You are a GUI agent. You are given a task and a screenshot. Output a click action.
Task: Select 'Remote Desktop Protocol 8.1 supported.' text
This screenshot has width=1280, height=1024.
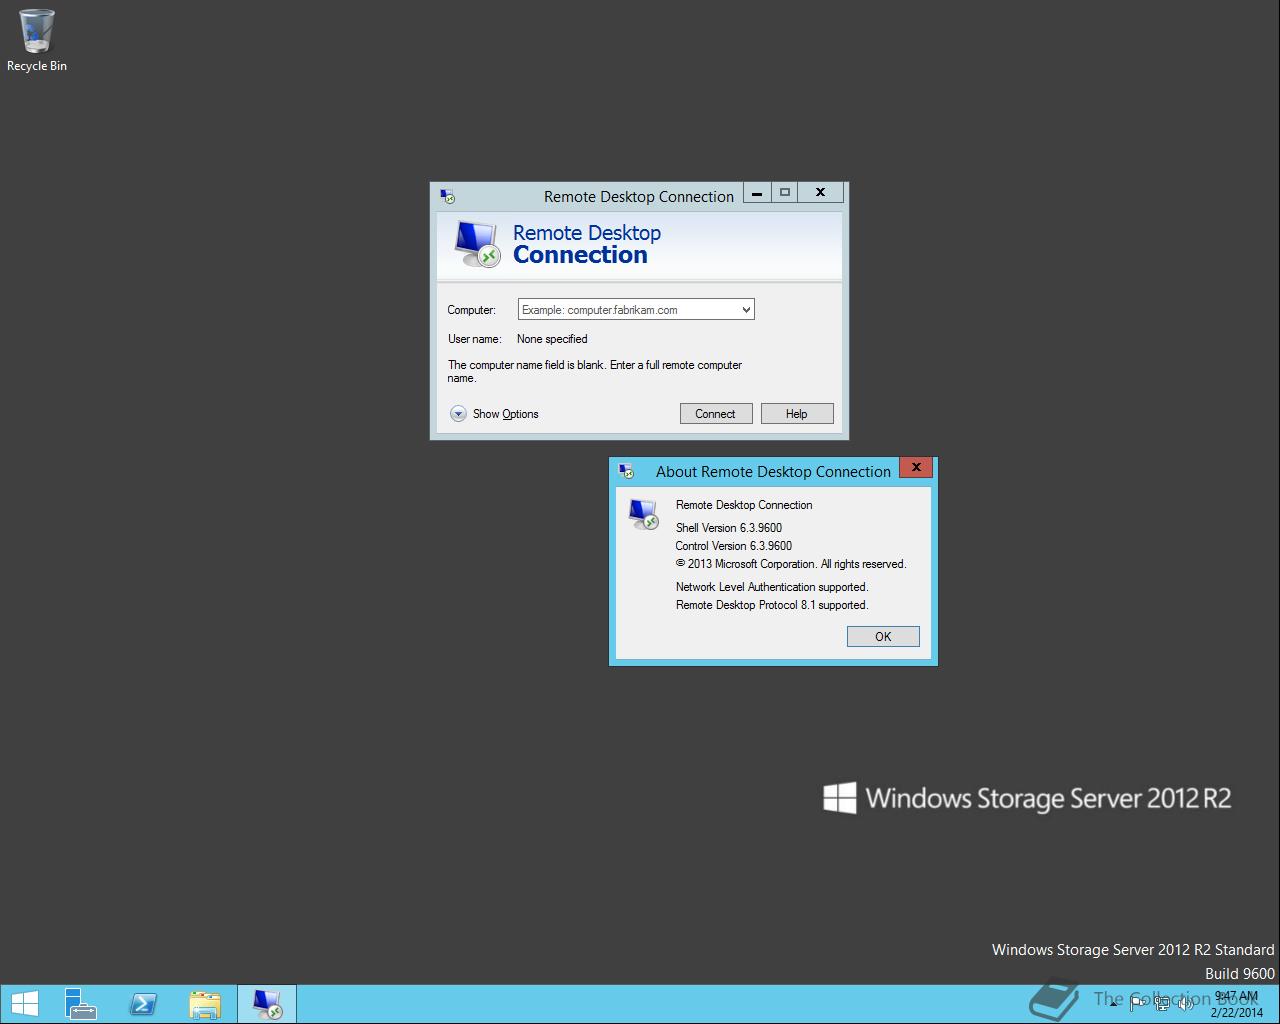pyautogui.click(x=772, y=605)
